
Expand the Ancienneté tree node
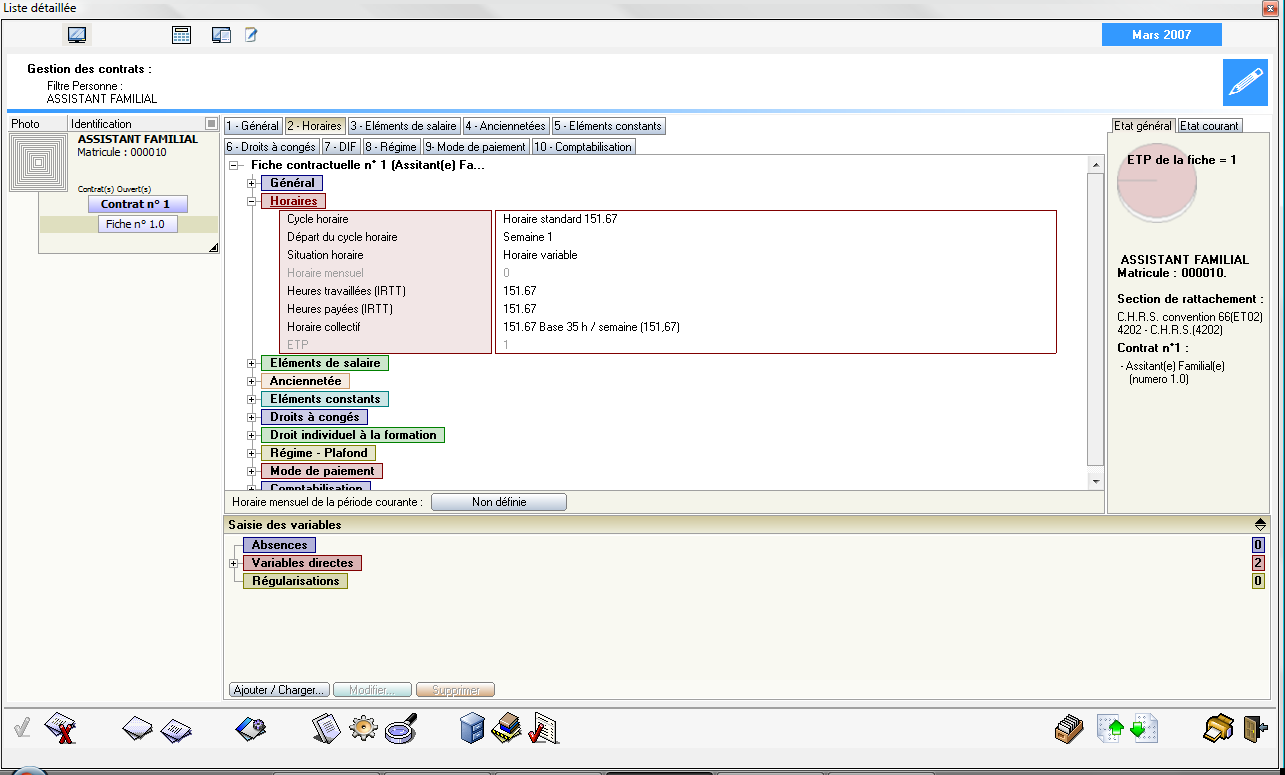point(252,381)
